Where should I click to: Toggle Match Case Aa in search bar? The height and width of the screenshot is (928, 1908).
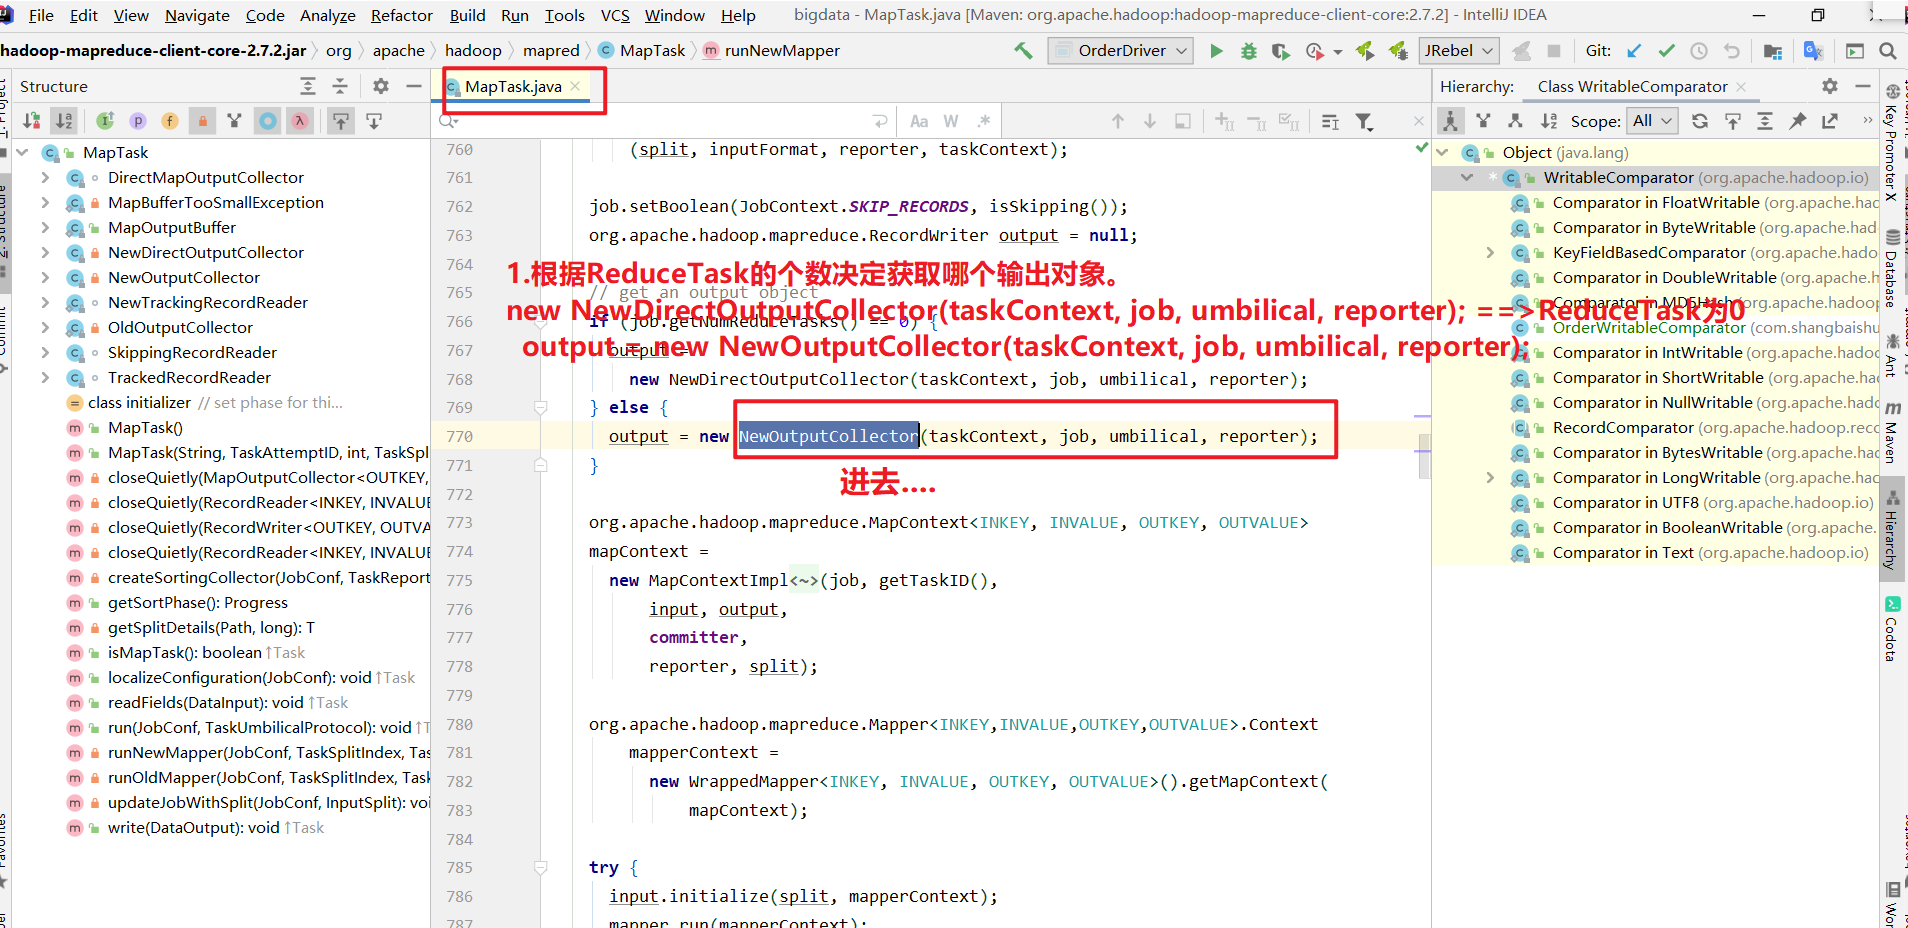click(919, 121)
